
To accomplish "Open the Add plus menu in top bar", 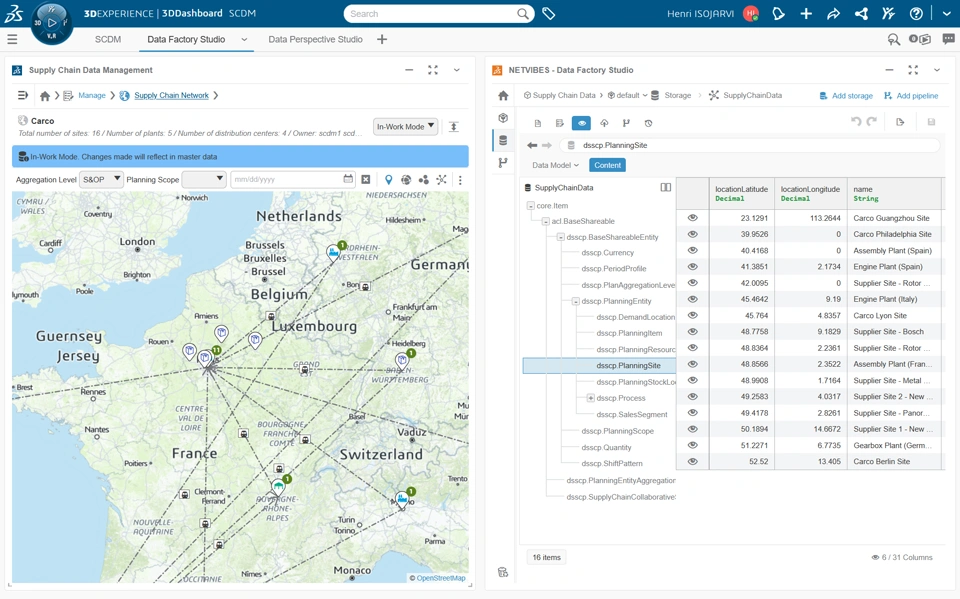I will pyautogui.click(x=806, y=13).
